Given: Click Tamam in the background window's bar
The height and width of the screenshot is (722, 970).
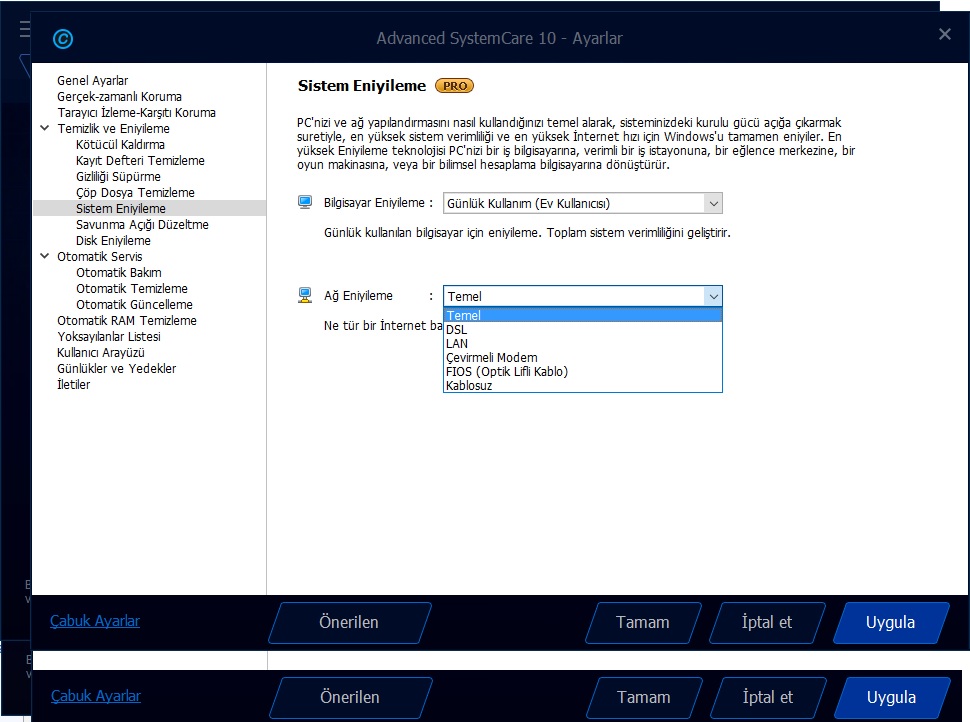Looking at the screenshot, I should point(644,697).
